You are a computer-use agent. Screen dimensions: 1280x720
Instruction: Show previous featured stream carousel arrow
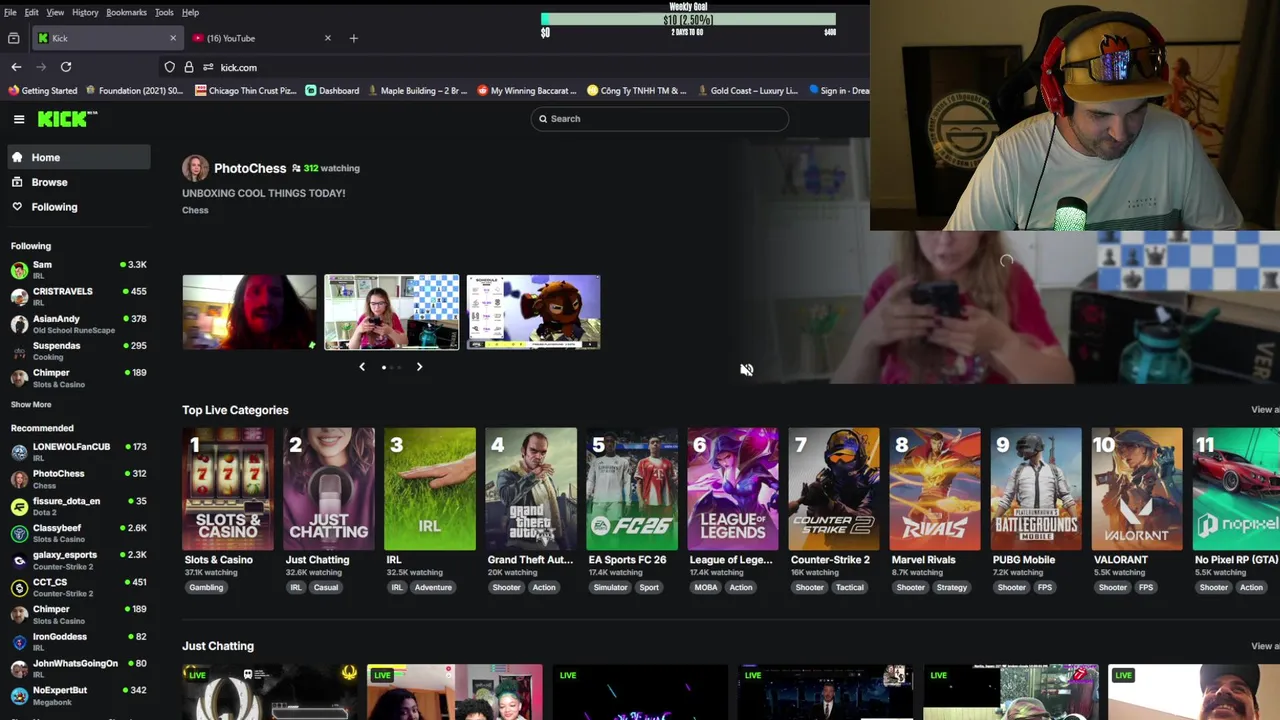tap(362, 367)
